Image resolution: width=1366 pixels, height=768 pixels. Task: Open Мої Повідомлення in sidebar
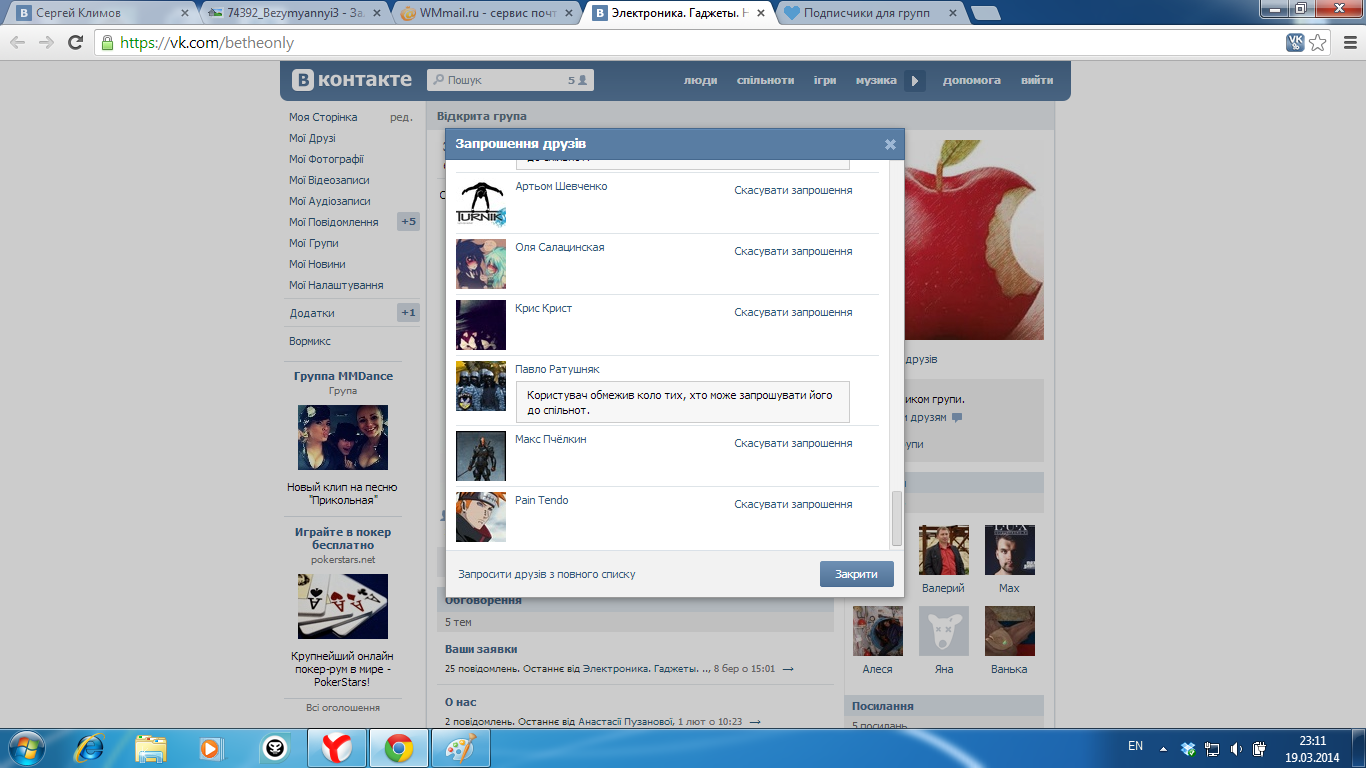(x=333, y=222)
